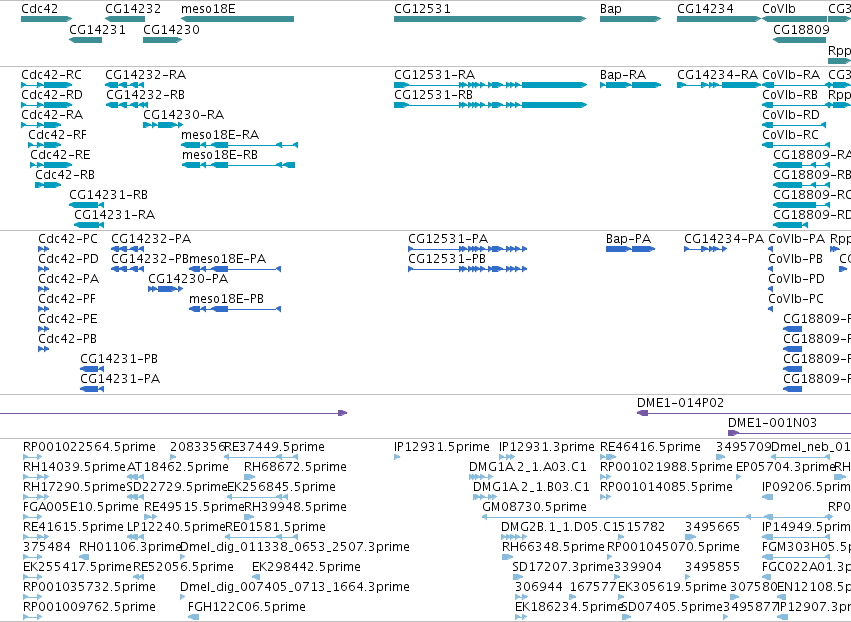Click the RE37449.5prime EST label
Screen dimensions: 851x622
pos(275,447)
